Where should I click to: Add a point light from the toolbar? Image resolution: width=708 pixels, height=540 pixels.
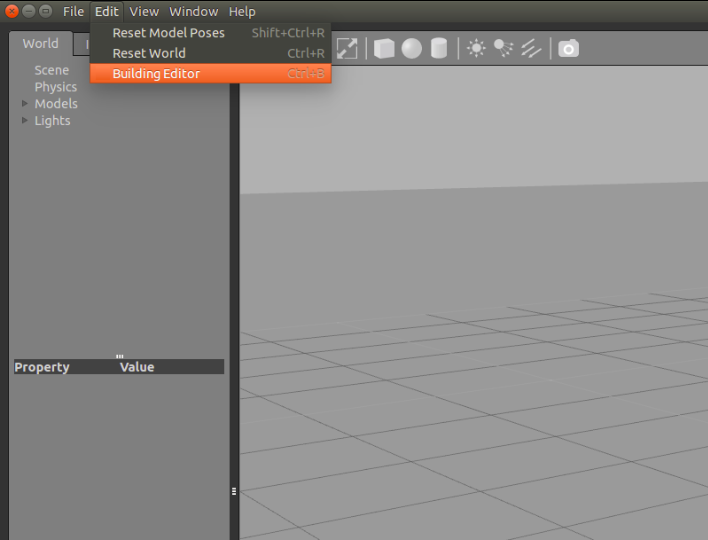476,48
